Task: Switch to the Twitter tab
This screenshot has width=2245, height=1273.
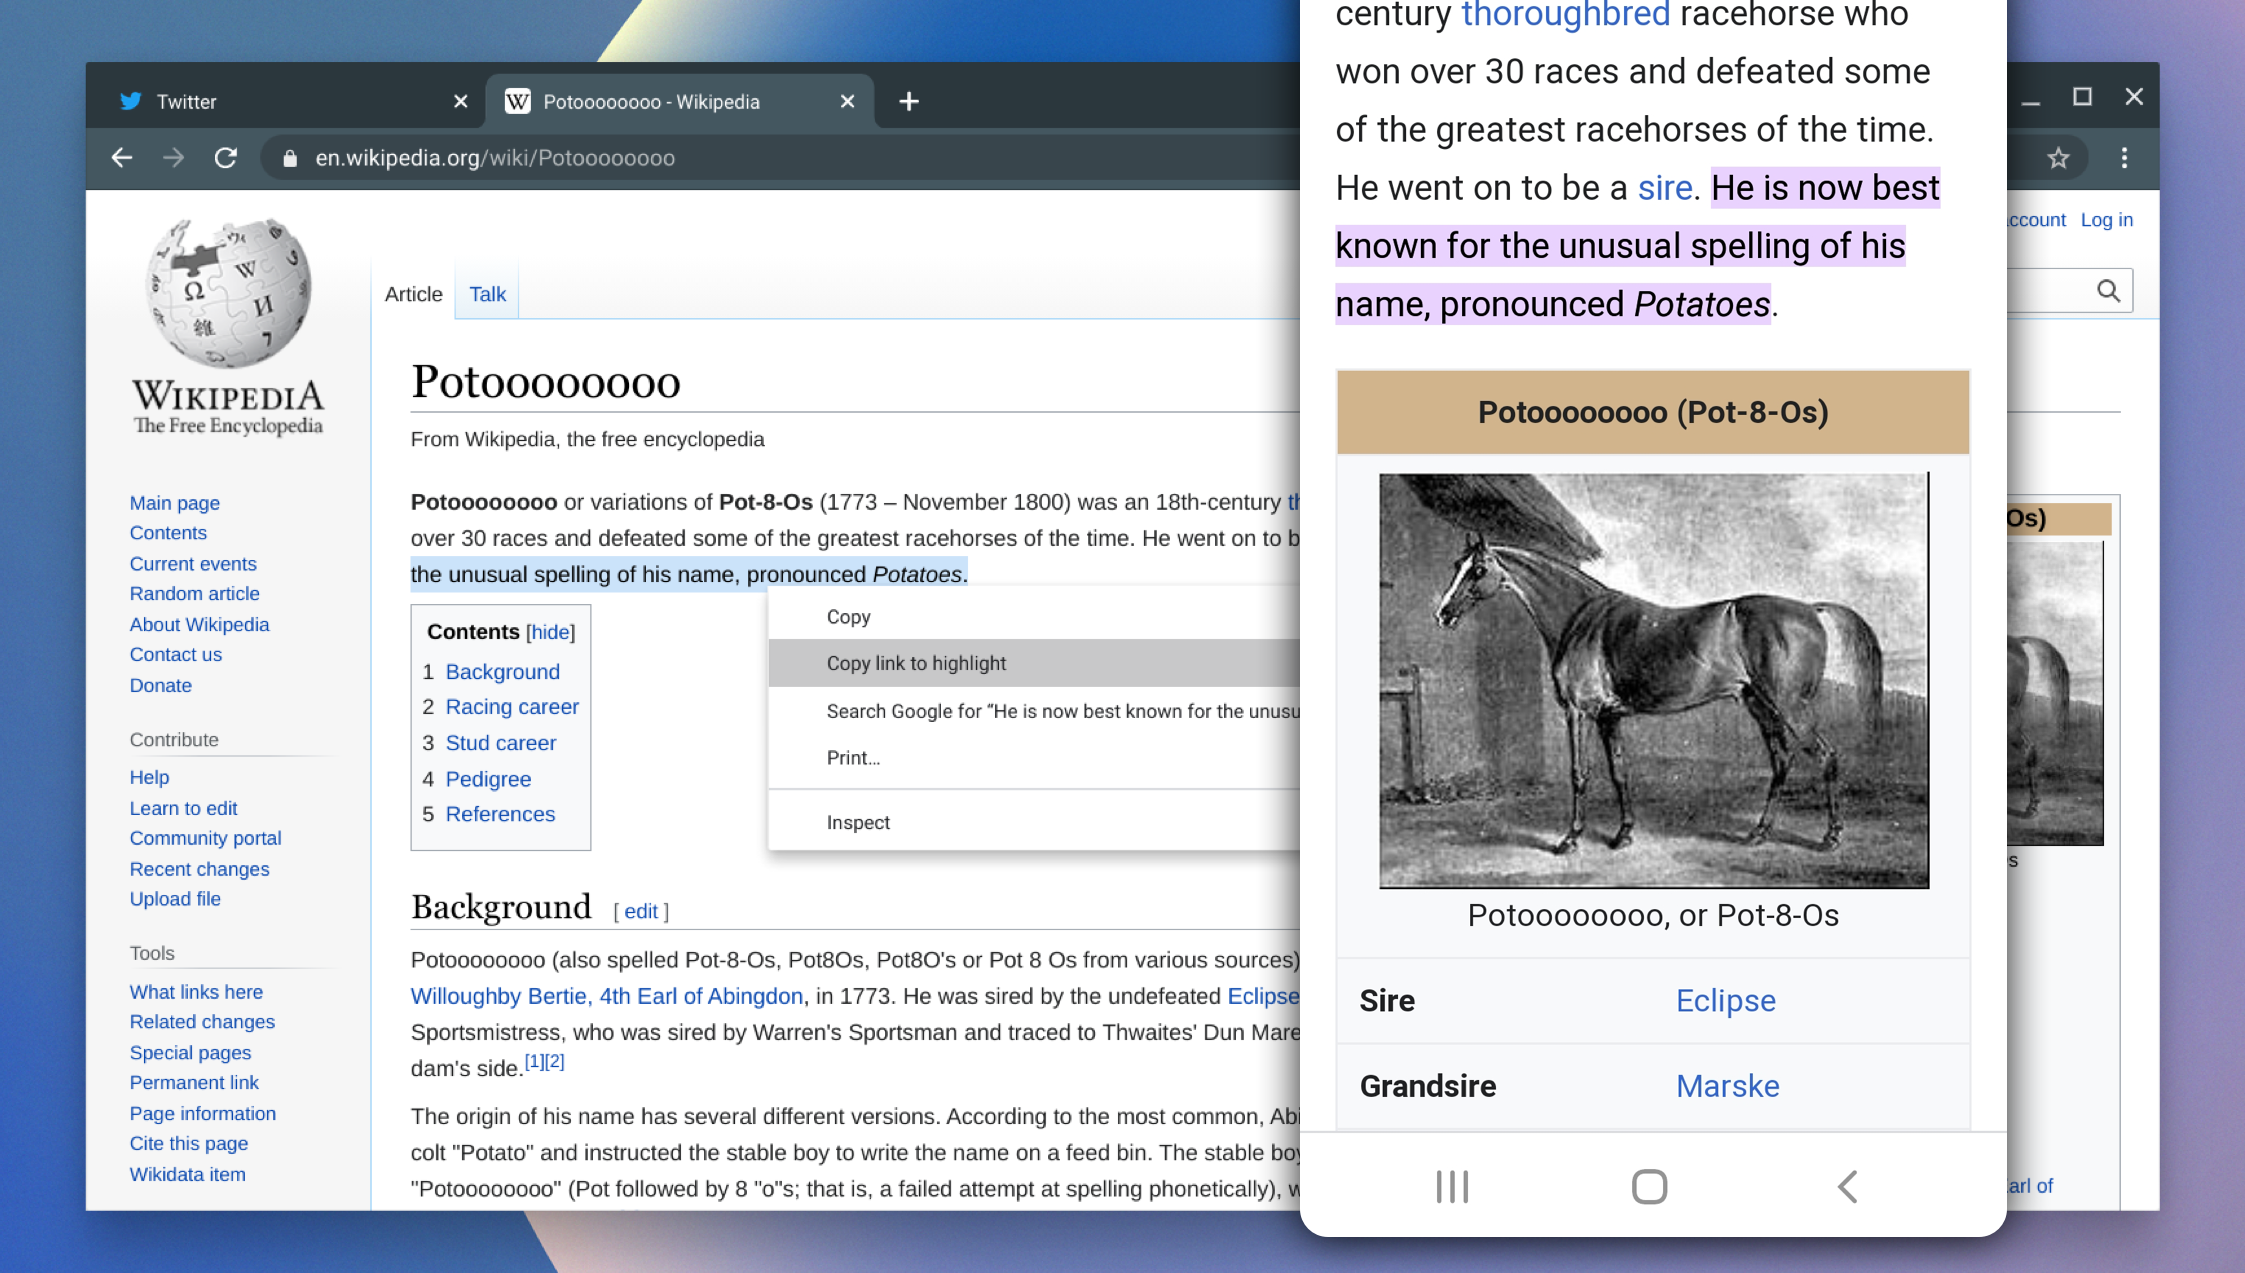Action: click(187, 101)
